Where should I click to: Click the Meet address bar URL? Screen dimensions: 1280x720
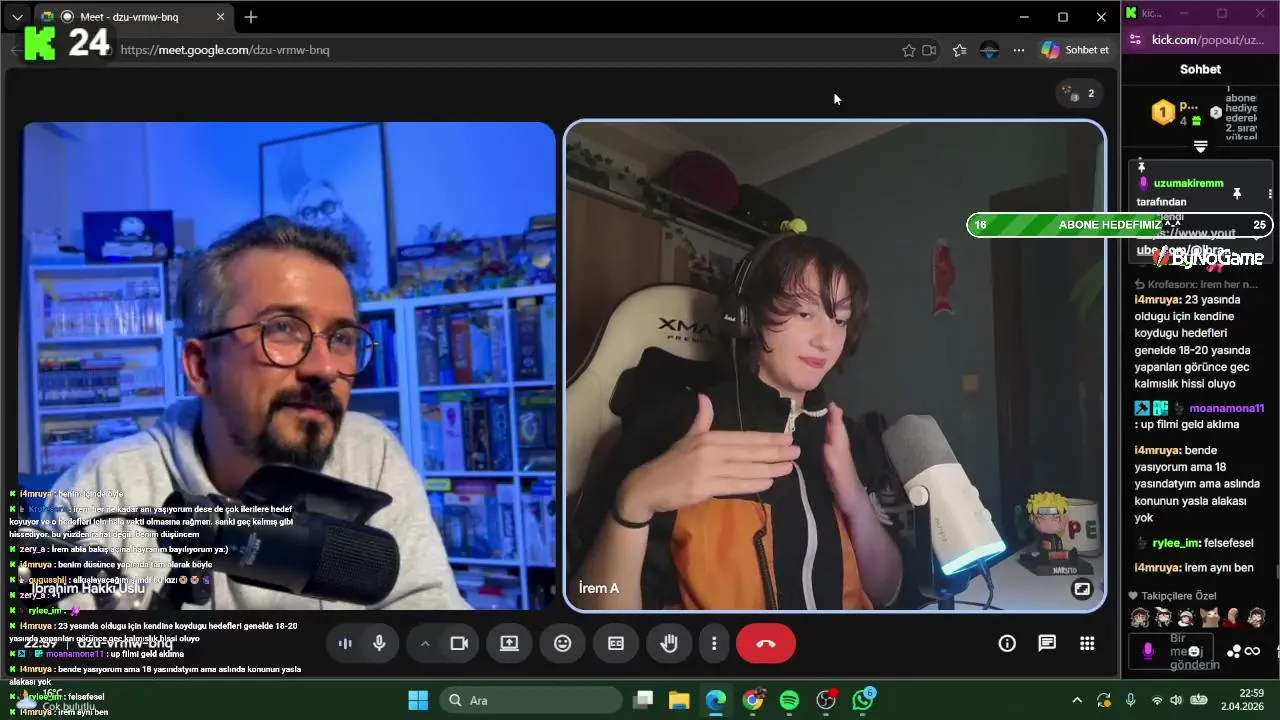coord(225,50)
